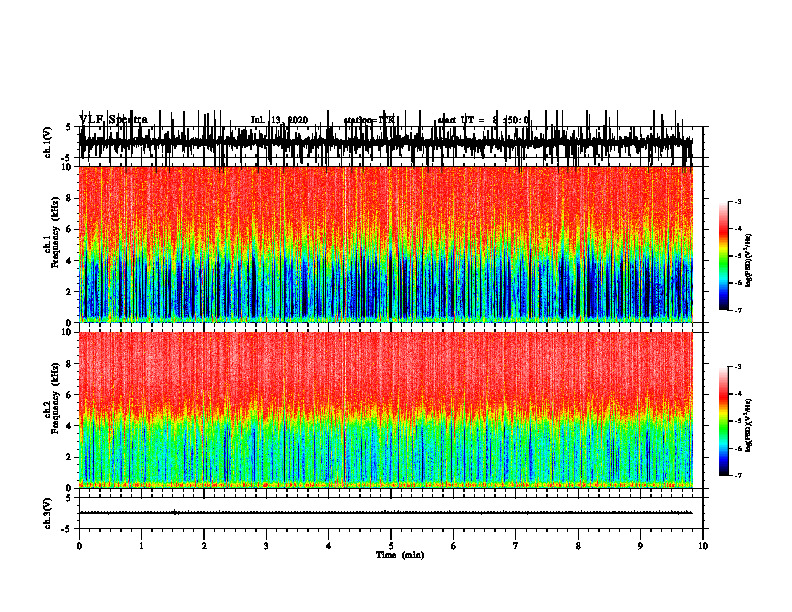
Task: Click the '10' frequency tick of ch.1 spectrogram
Action: coord(66,167)
